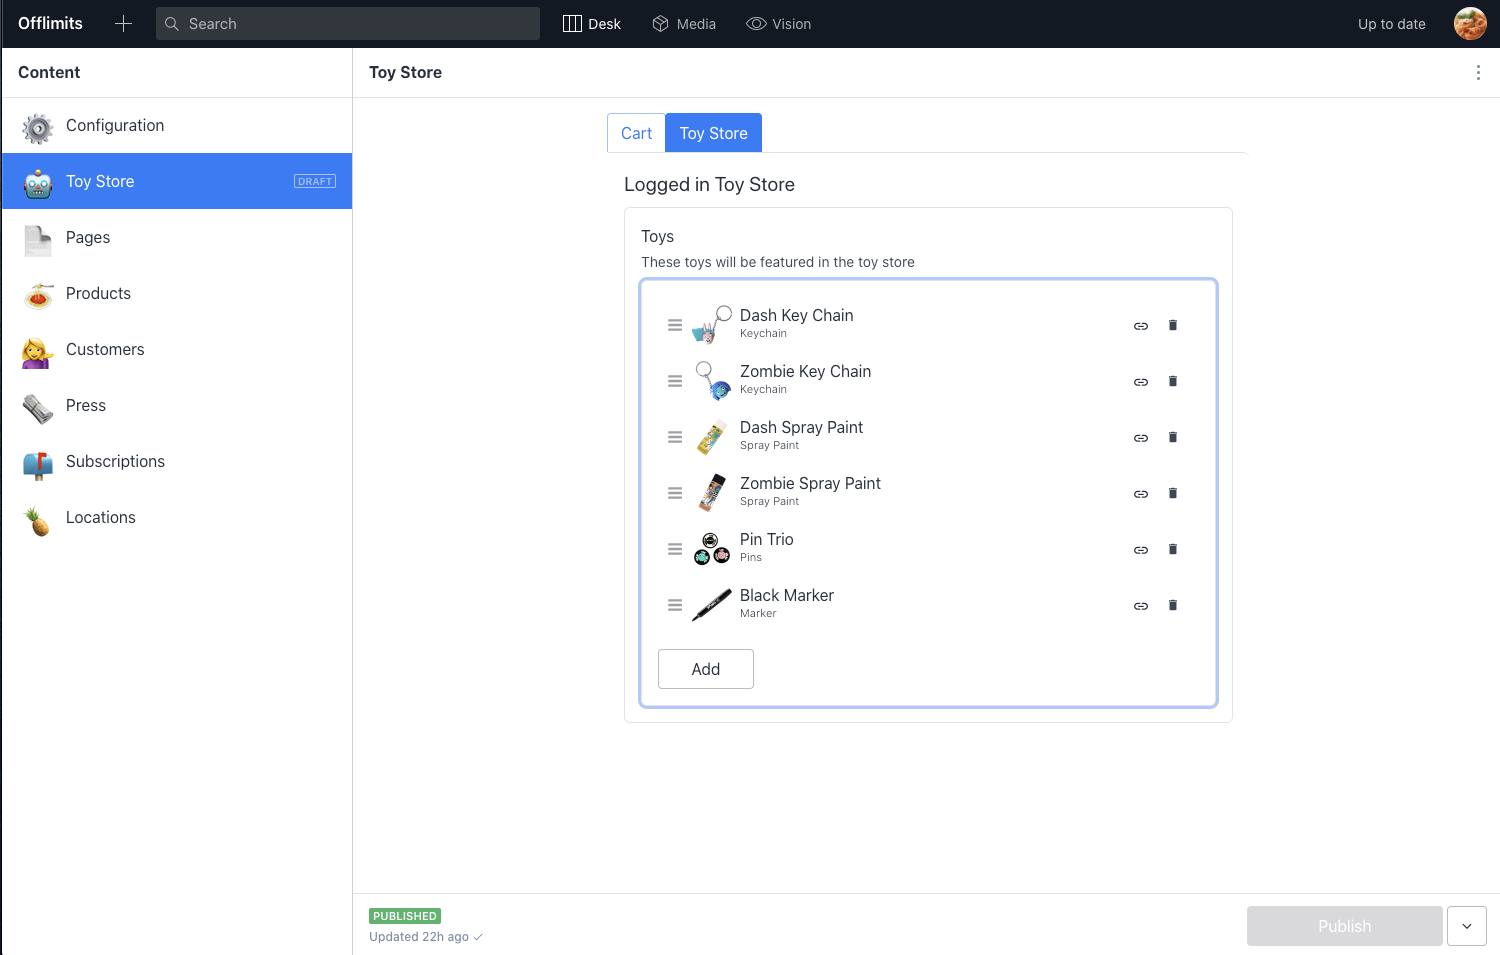The width and height of the screenshot is (1500, 955).
Task: Open the user avatar menu
Action: (x=1470, y=24)
